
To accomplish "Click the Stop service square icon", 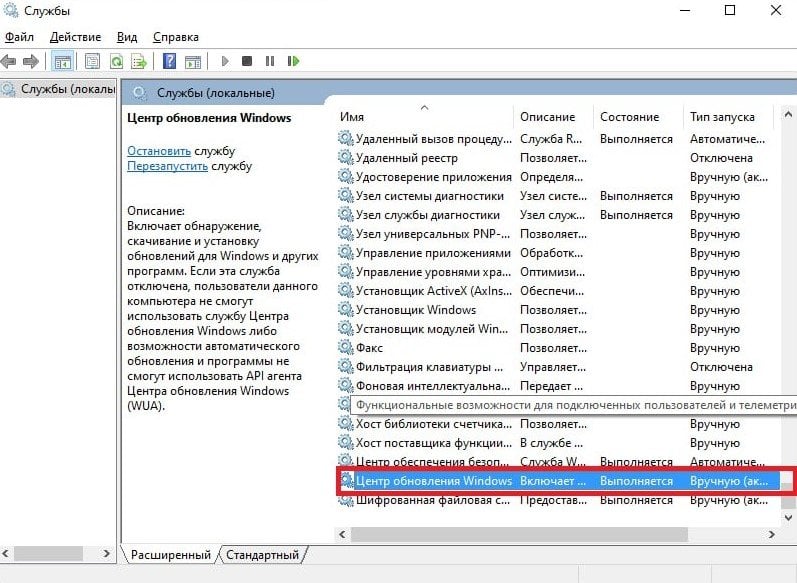I will pos(247,62).
